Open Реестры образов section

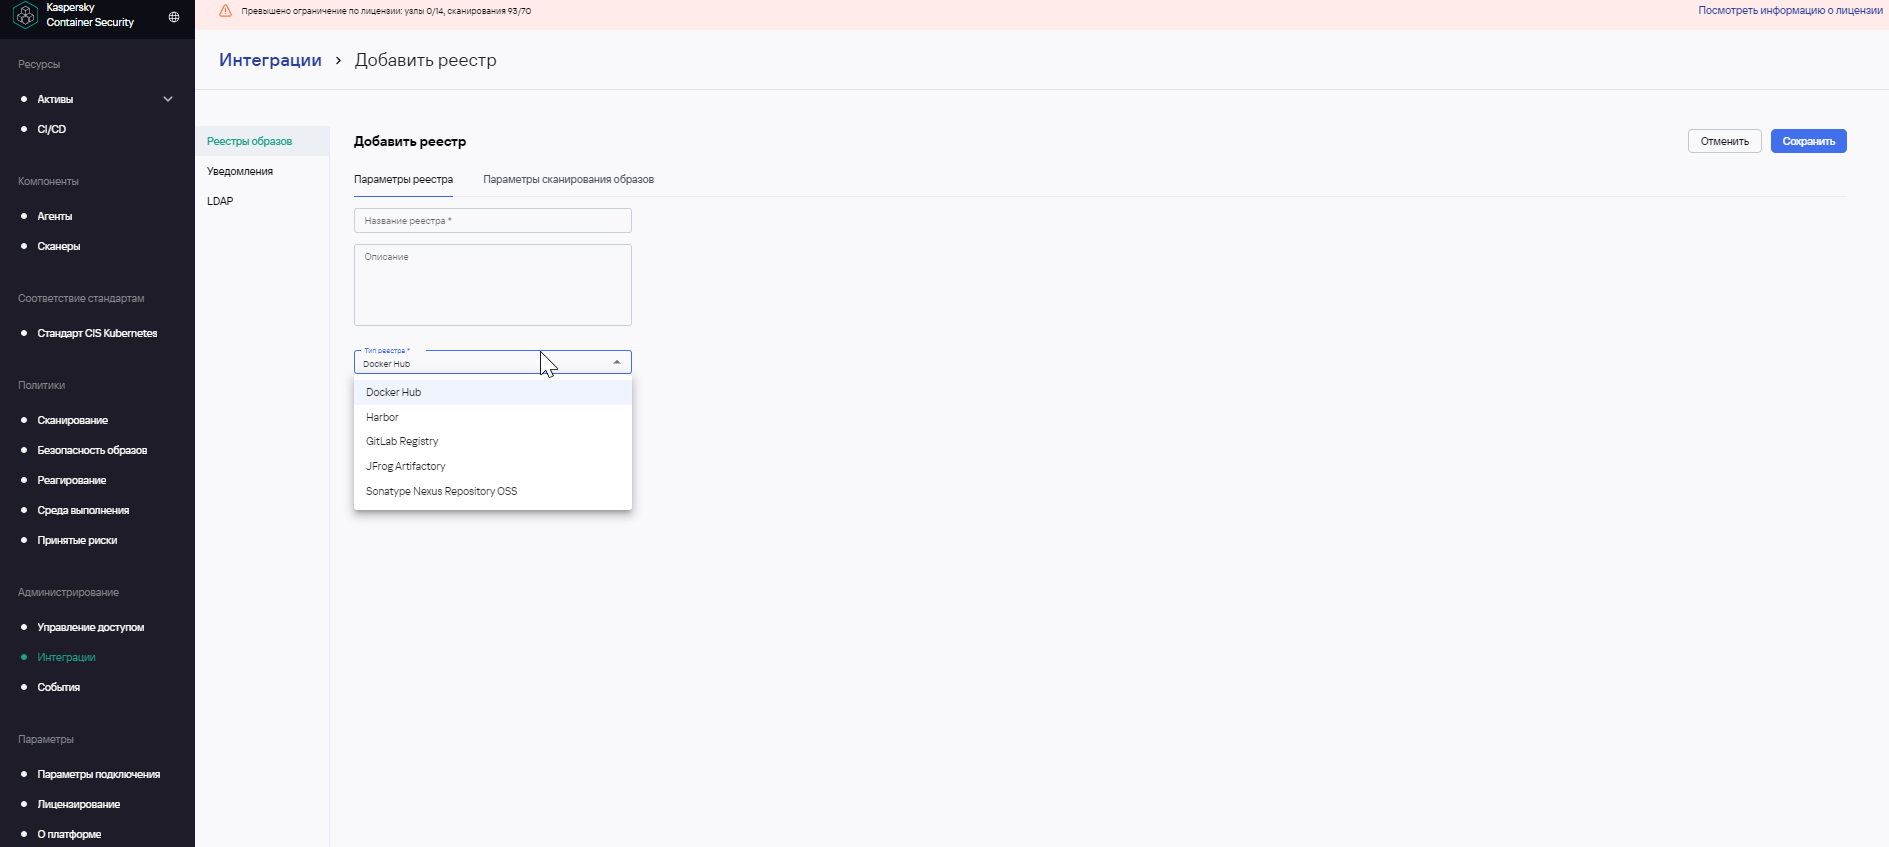262,141
